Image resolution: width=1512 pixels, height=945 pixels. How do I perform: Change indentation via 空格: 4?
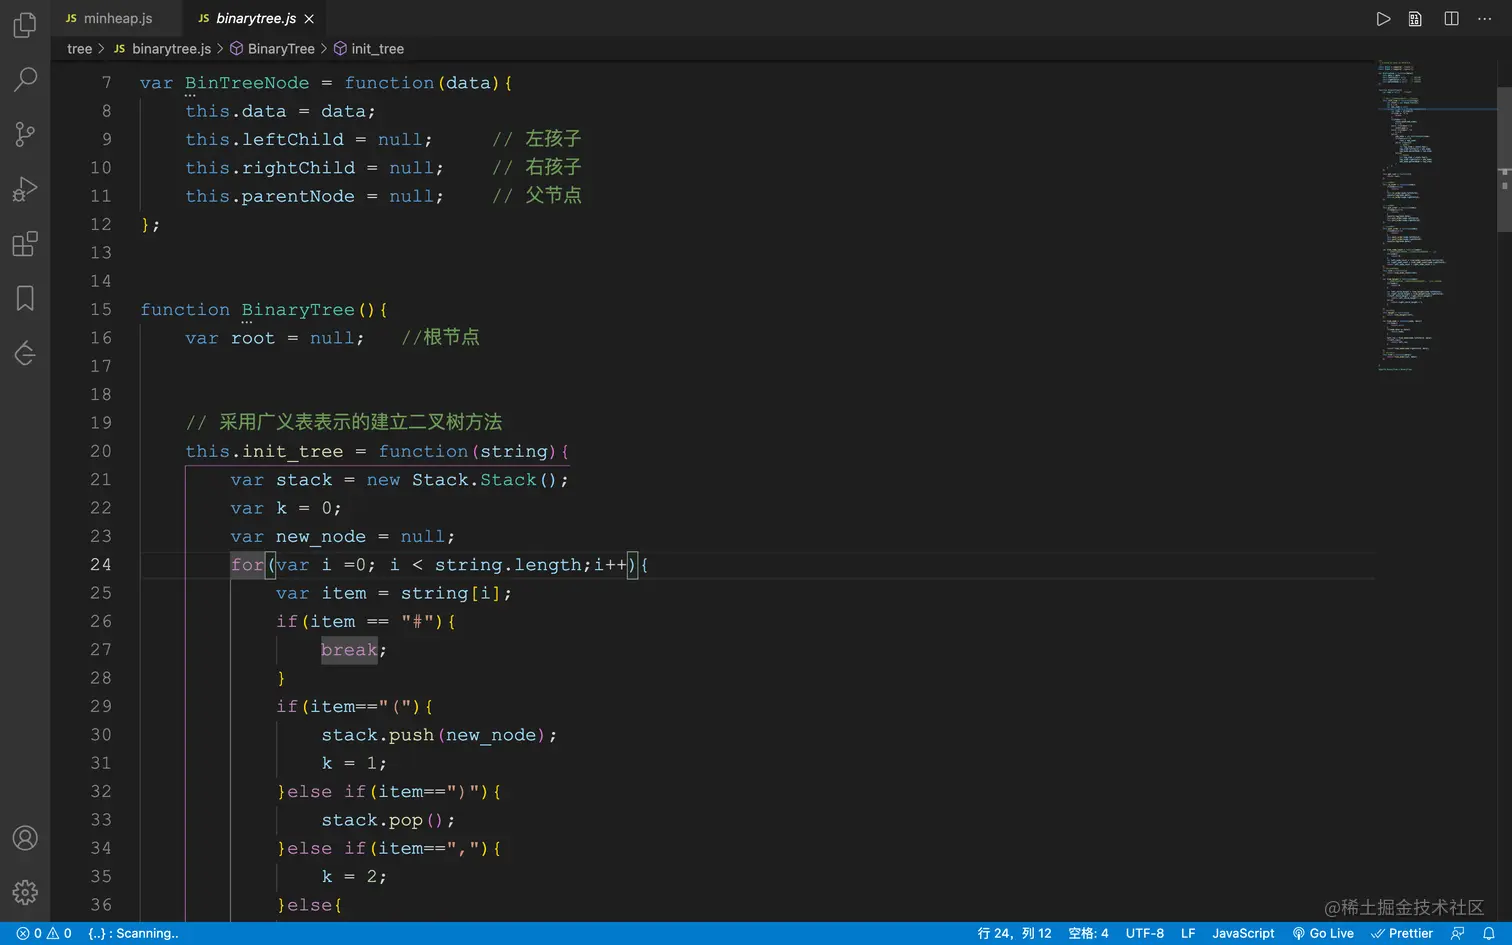pyautogui.click(x=1088, y=933)
